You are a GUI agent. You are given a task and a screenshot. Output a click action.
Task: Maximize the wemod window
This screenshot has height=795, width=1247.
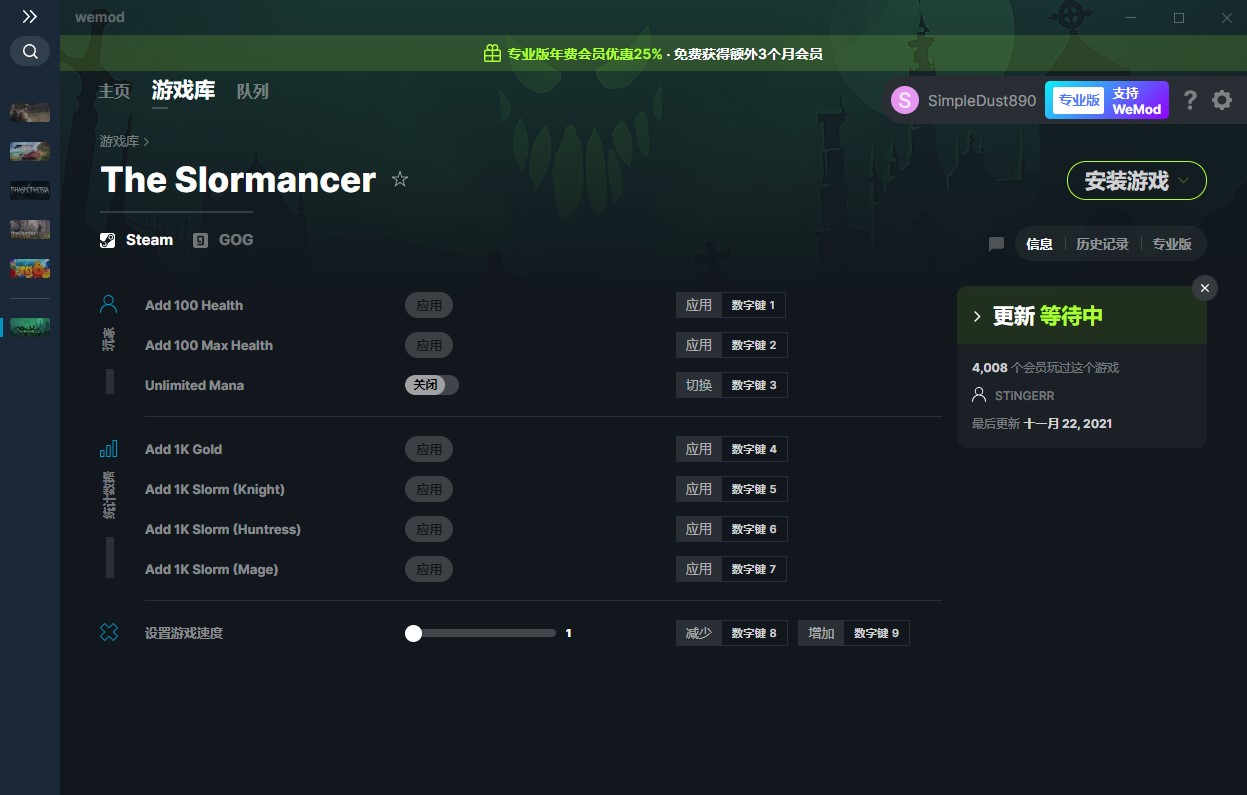(1179, 18)
